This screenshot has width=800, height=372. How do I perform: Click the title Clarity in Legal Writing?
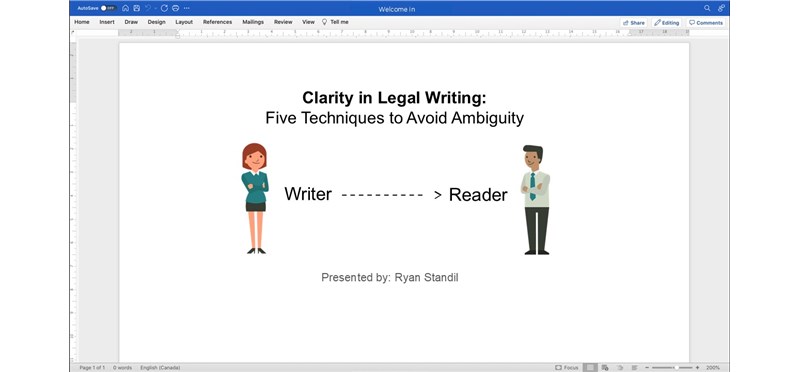tap(394, 97)
